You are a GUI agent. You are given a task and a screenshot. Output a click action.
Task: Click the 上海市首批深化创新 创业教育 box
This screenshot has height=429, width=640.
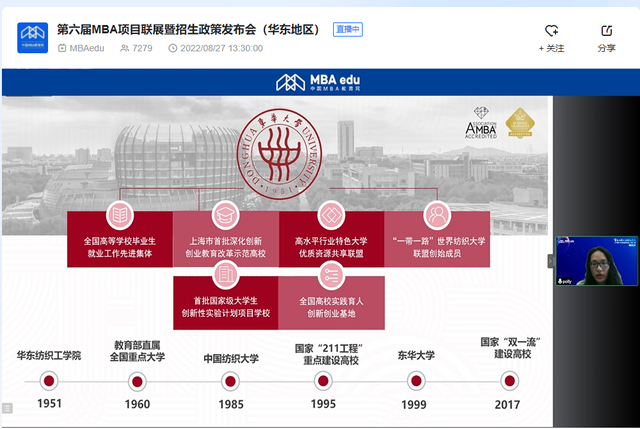click(226, 239)
